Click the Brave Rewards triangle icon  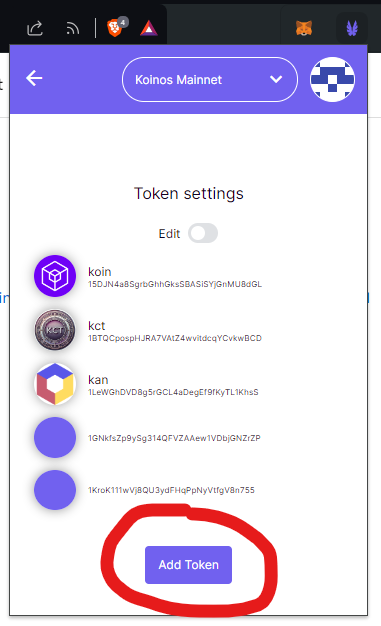click(149, 28)
